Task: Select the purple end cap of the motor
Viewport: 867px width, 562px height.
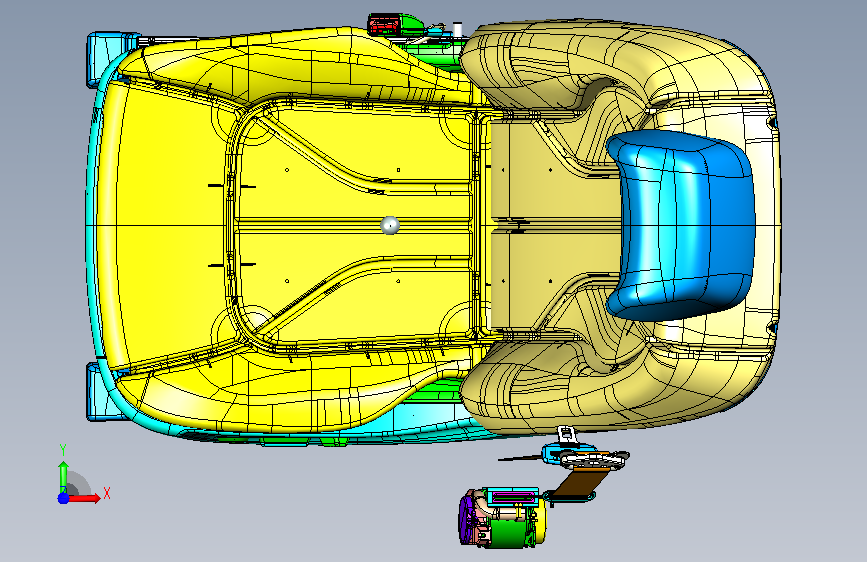Action: (466, 518)
